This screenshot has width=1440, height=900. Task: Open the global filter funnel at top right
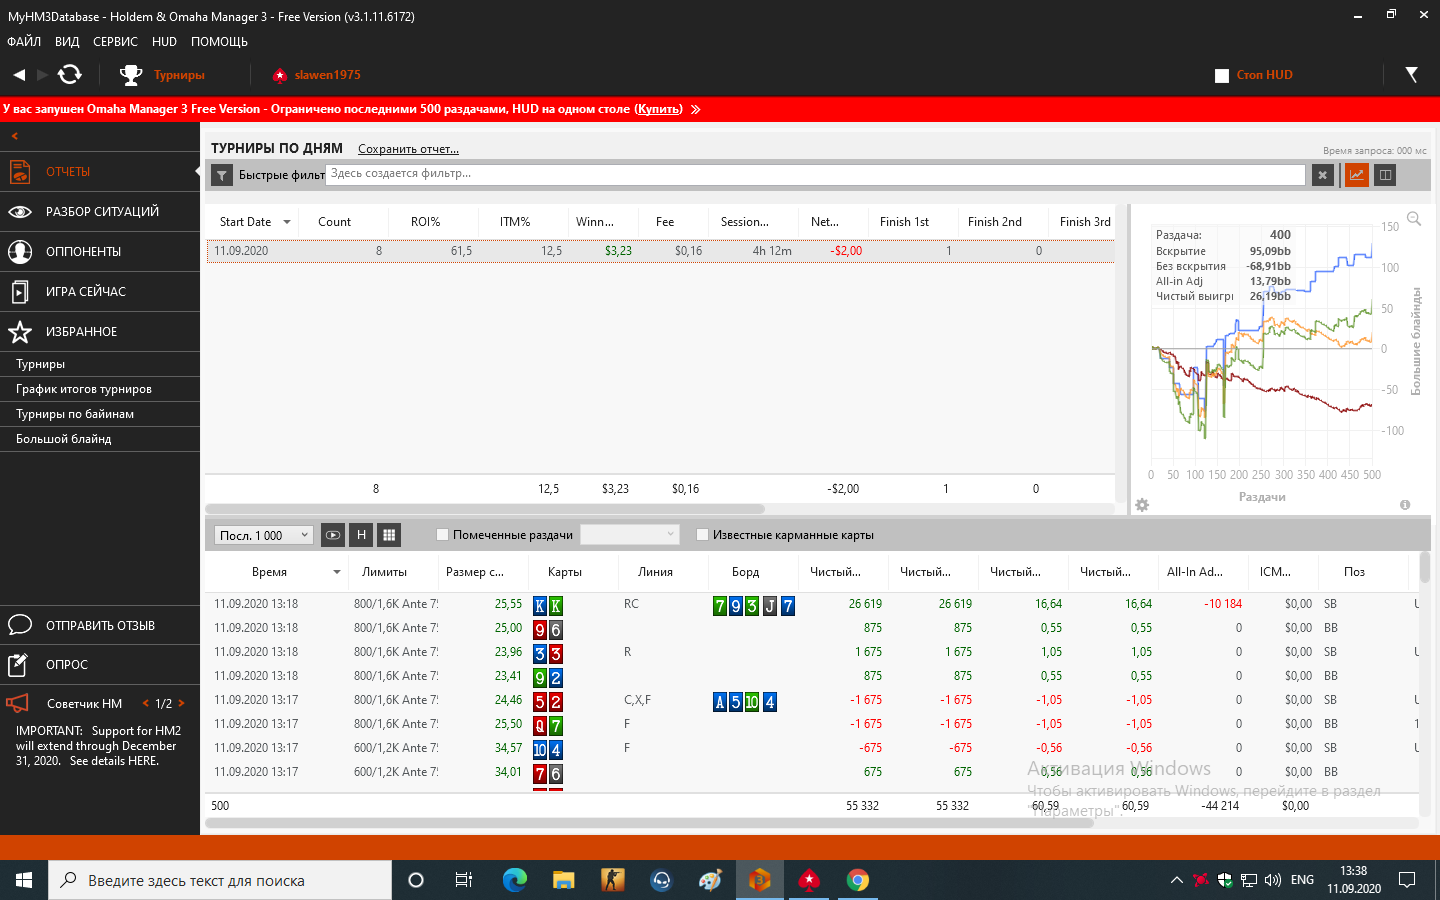pos(1411,75)
